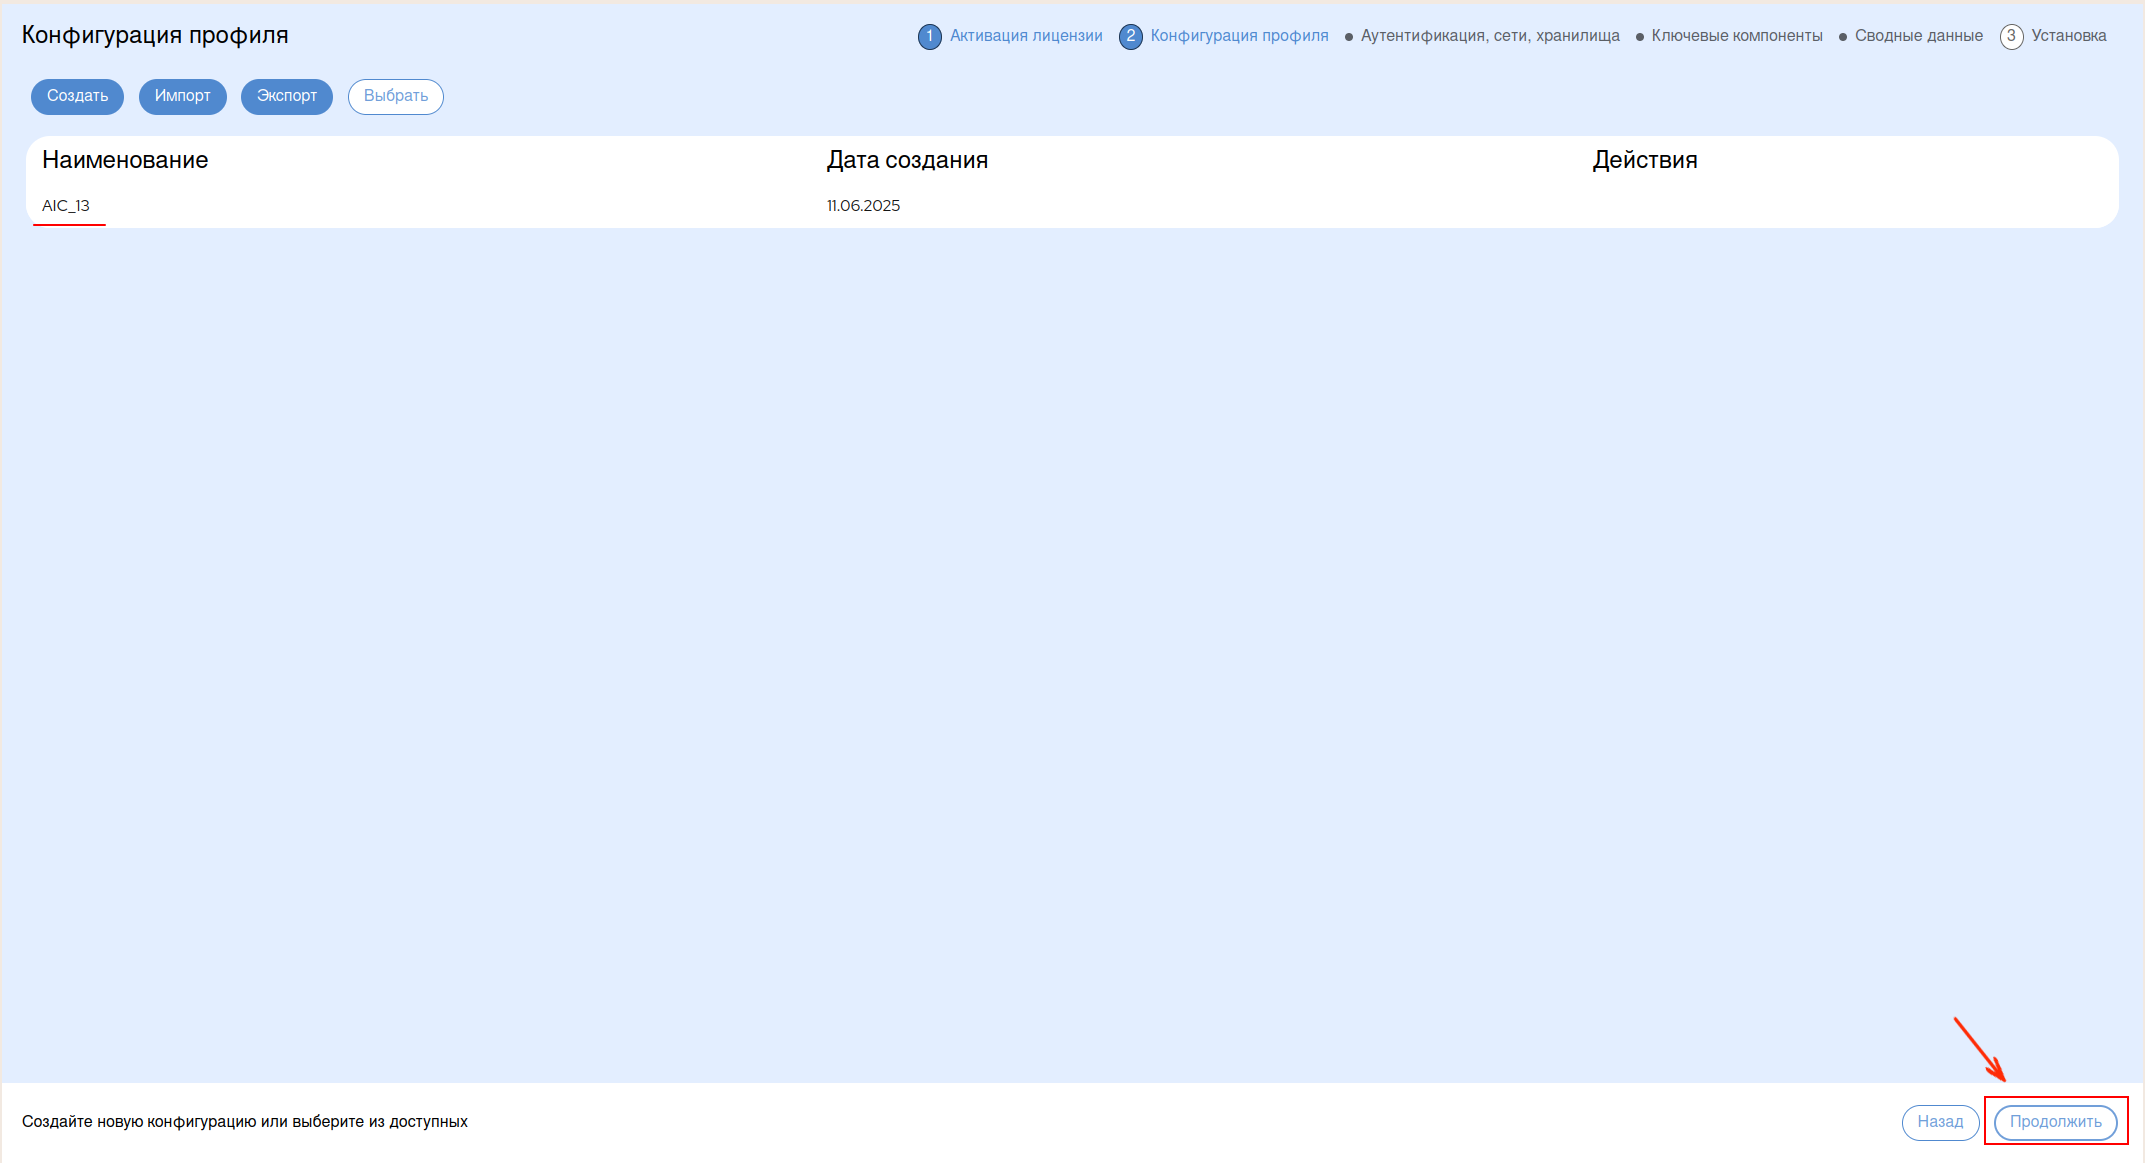Jump to Аутентификация, сети, хранилища step
Screen dimensions: 2145x1163
coord(1490,36)
